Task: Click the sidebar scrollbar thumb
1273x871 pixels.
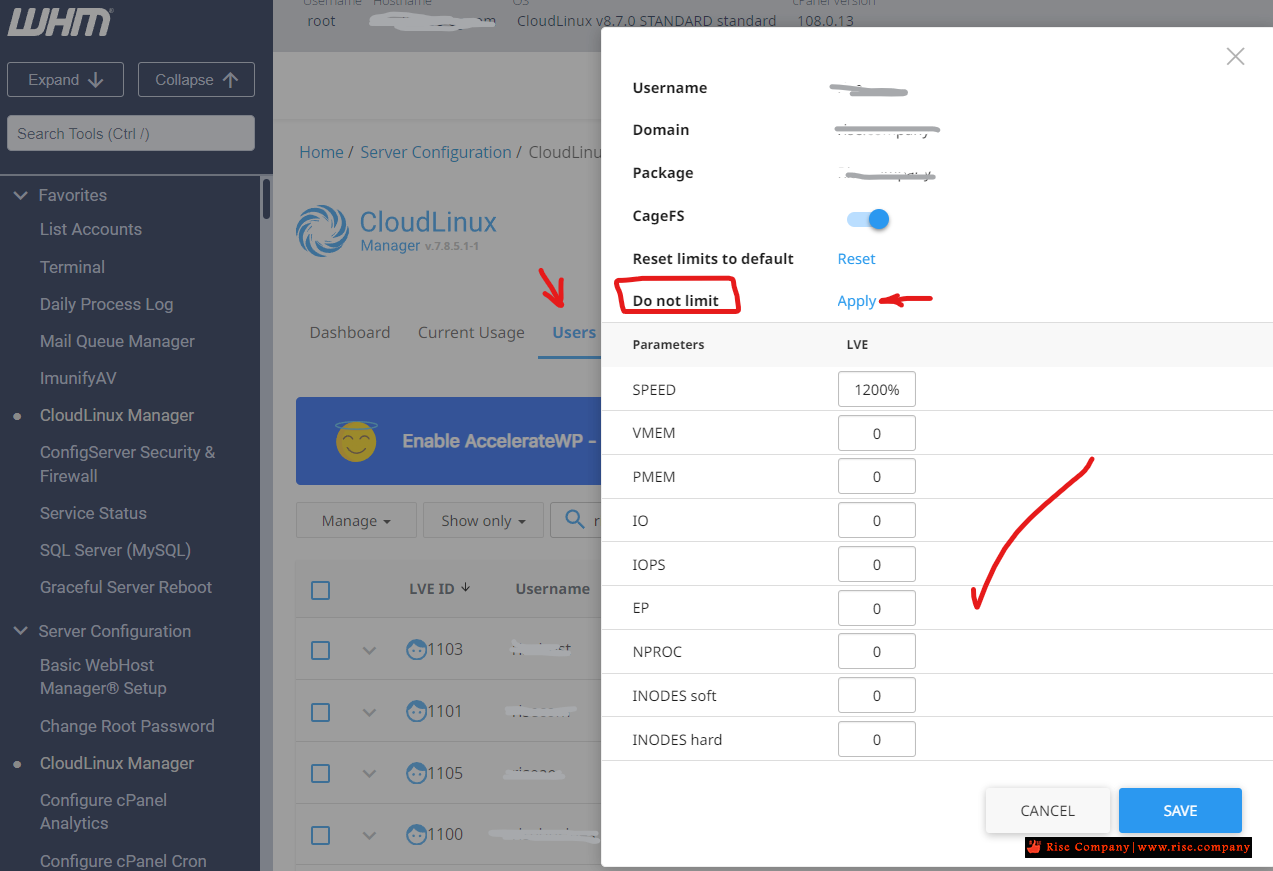Action: tap(266, 198)
